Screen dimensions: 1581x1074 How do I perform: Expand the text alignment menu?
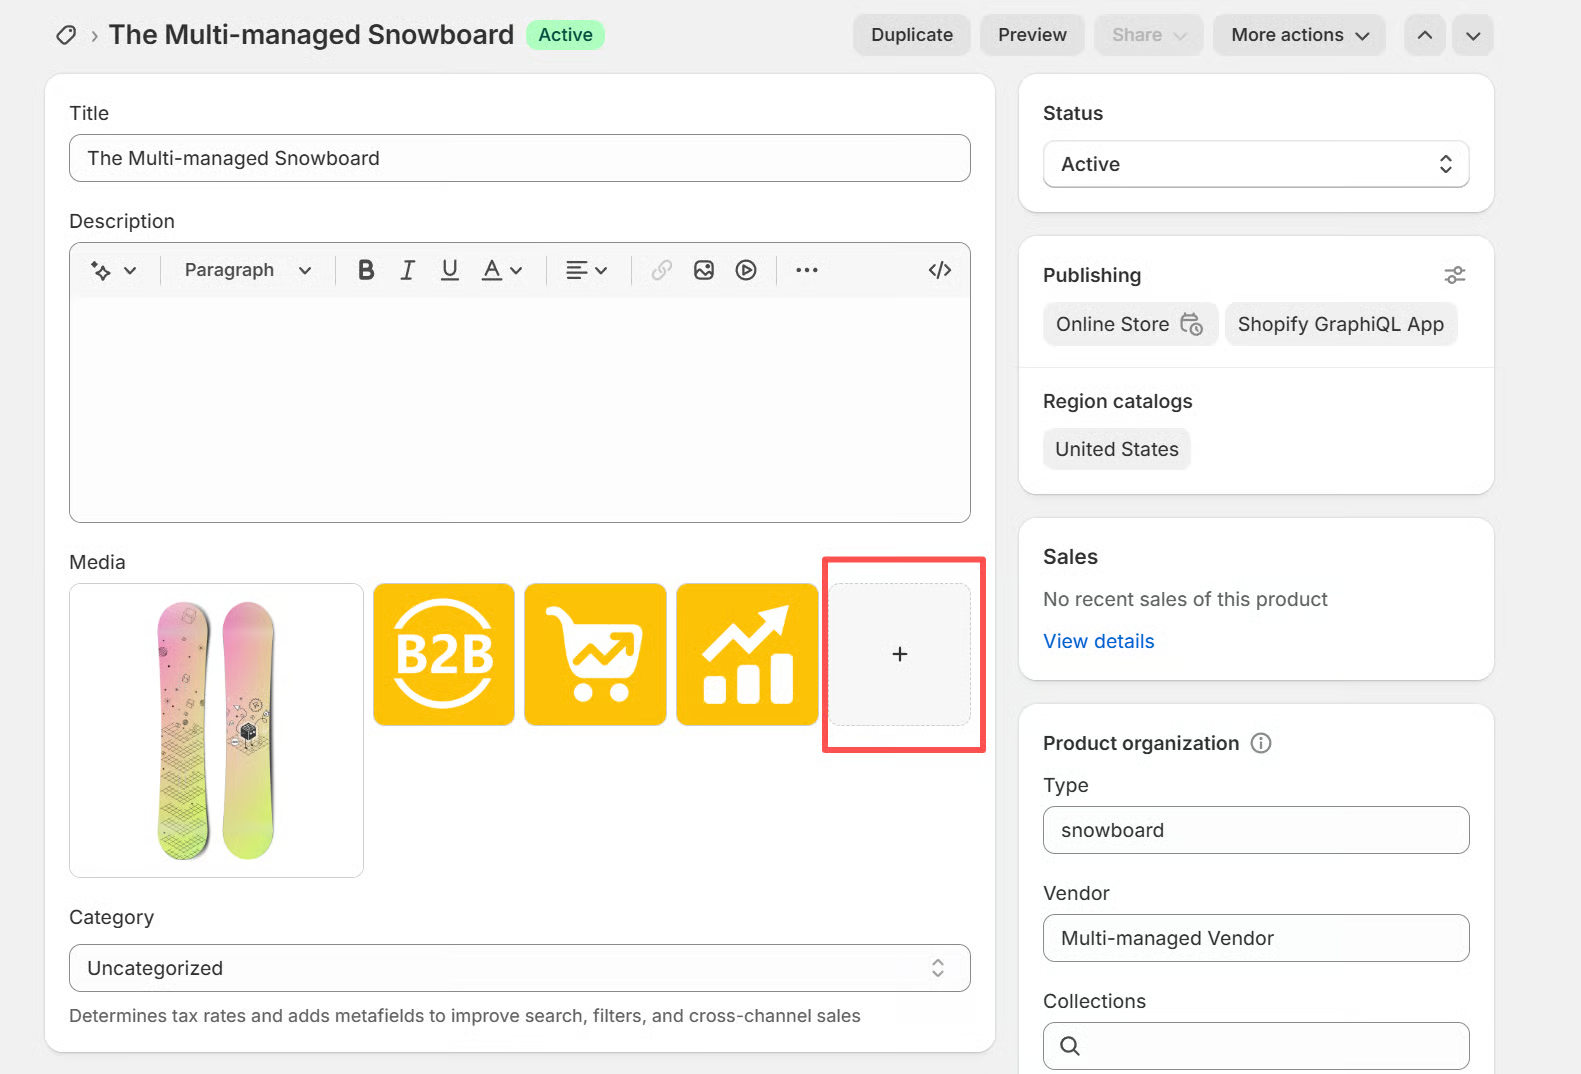(x=586, y=270)
